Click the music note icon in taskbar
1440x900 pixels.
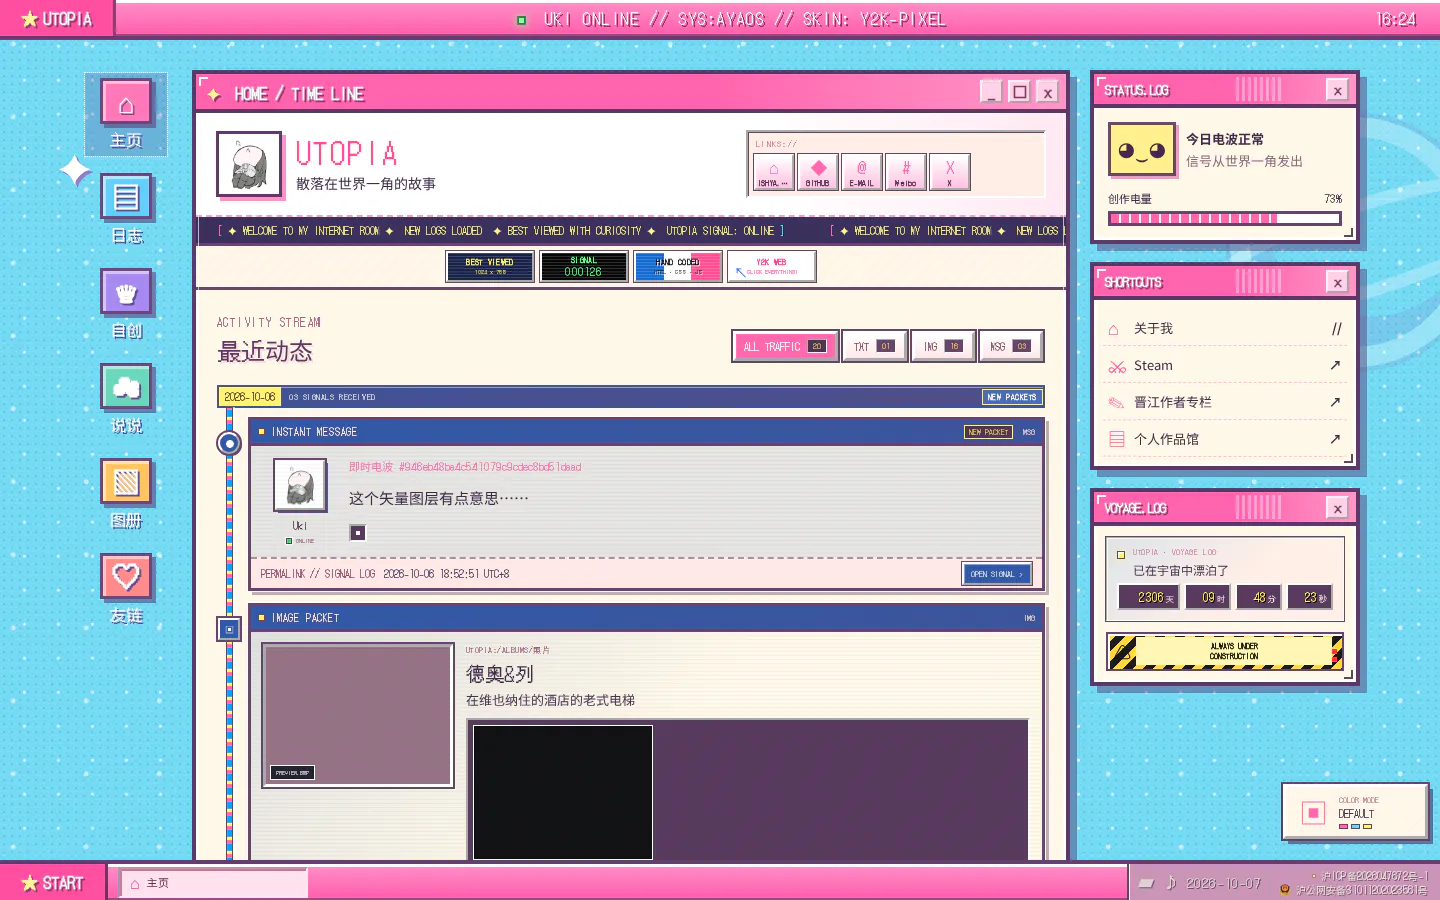pyautogui.click(x=1171, y=883)
